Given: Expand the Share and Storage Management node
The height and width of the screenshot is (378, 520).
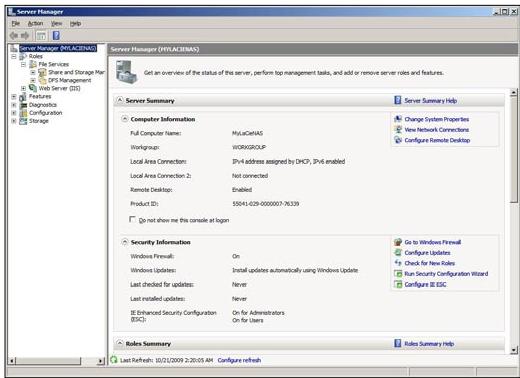Looking at the screenshot, I should (33, 72).
